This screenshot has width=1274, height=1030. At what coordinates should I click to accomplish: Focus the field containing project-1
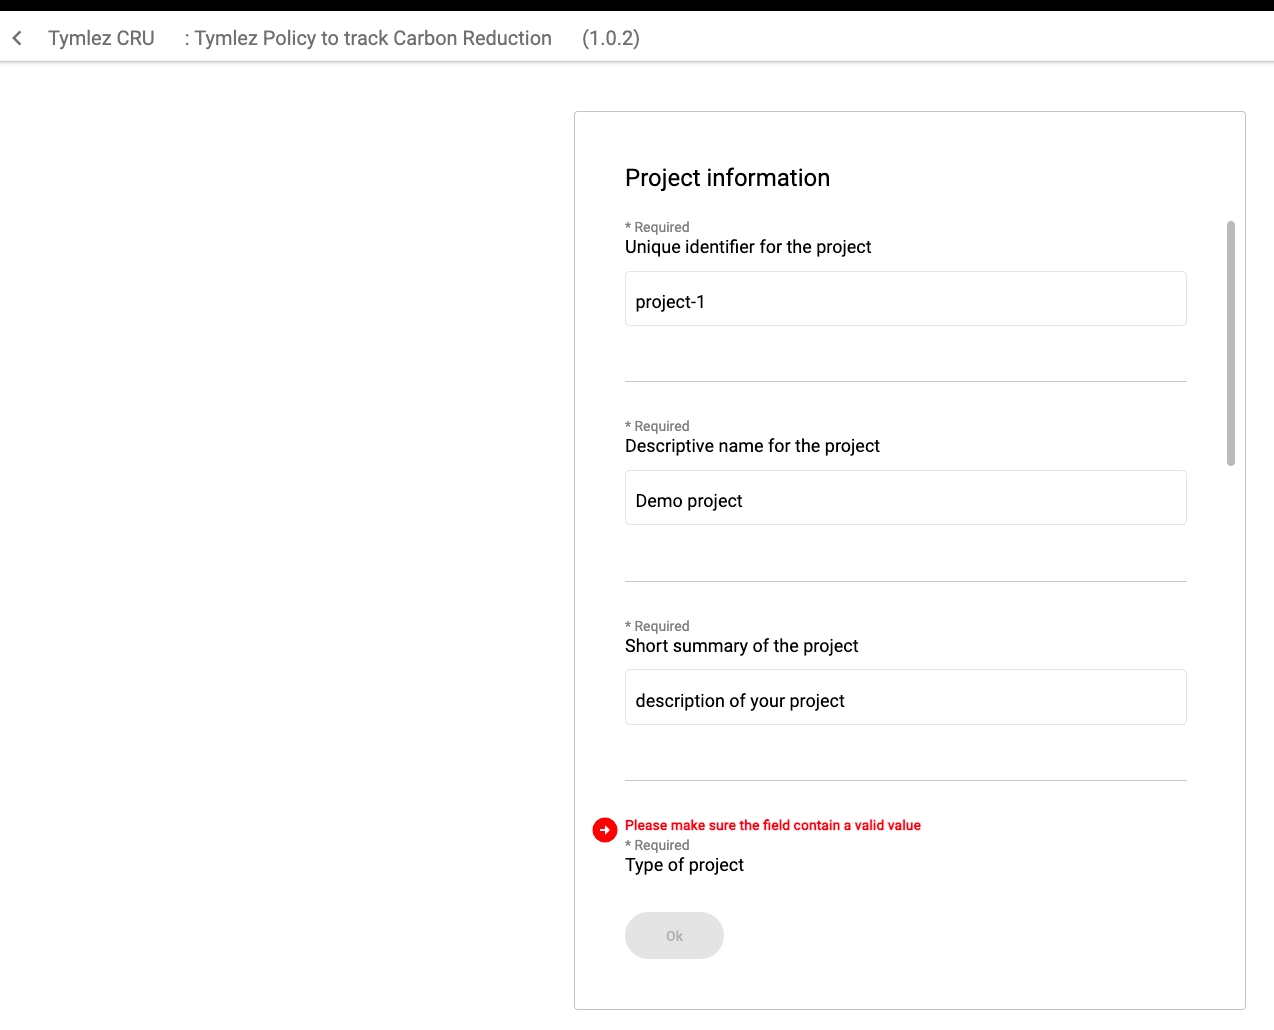905,299
